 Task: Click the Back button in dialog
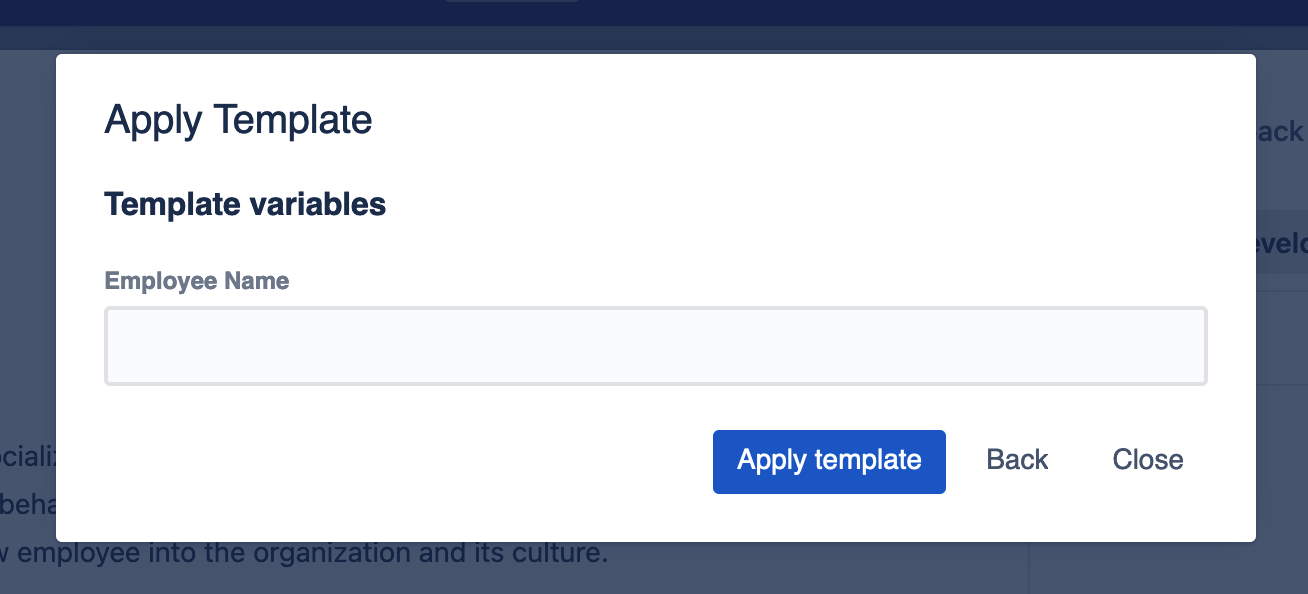1017,460
